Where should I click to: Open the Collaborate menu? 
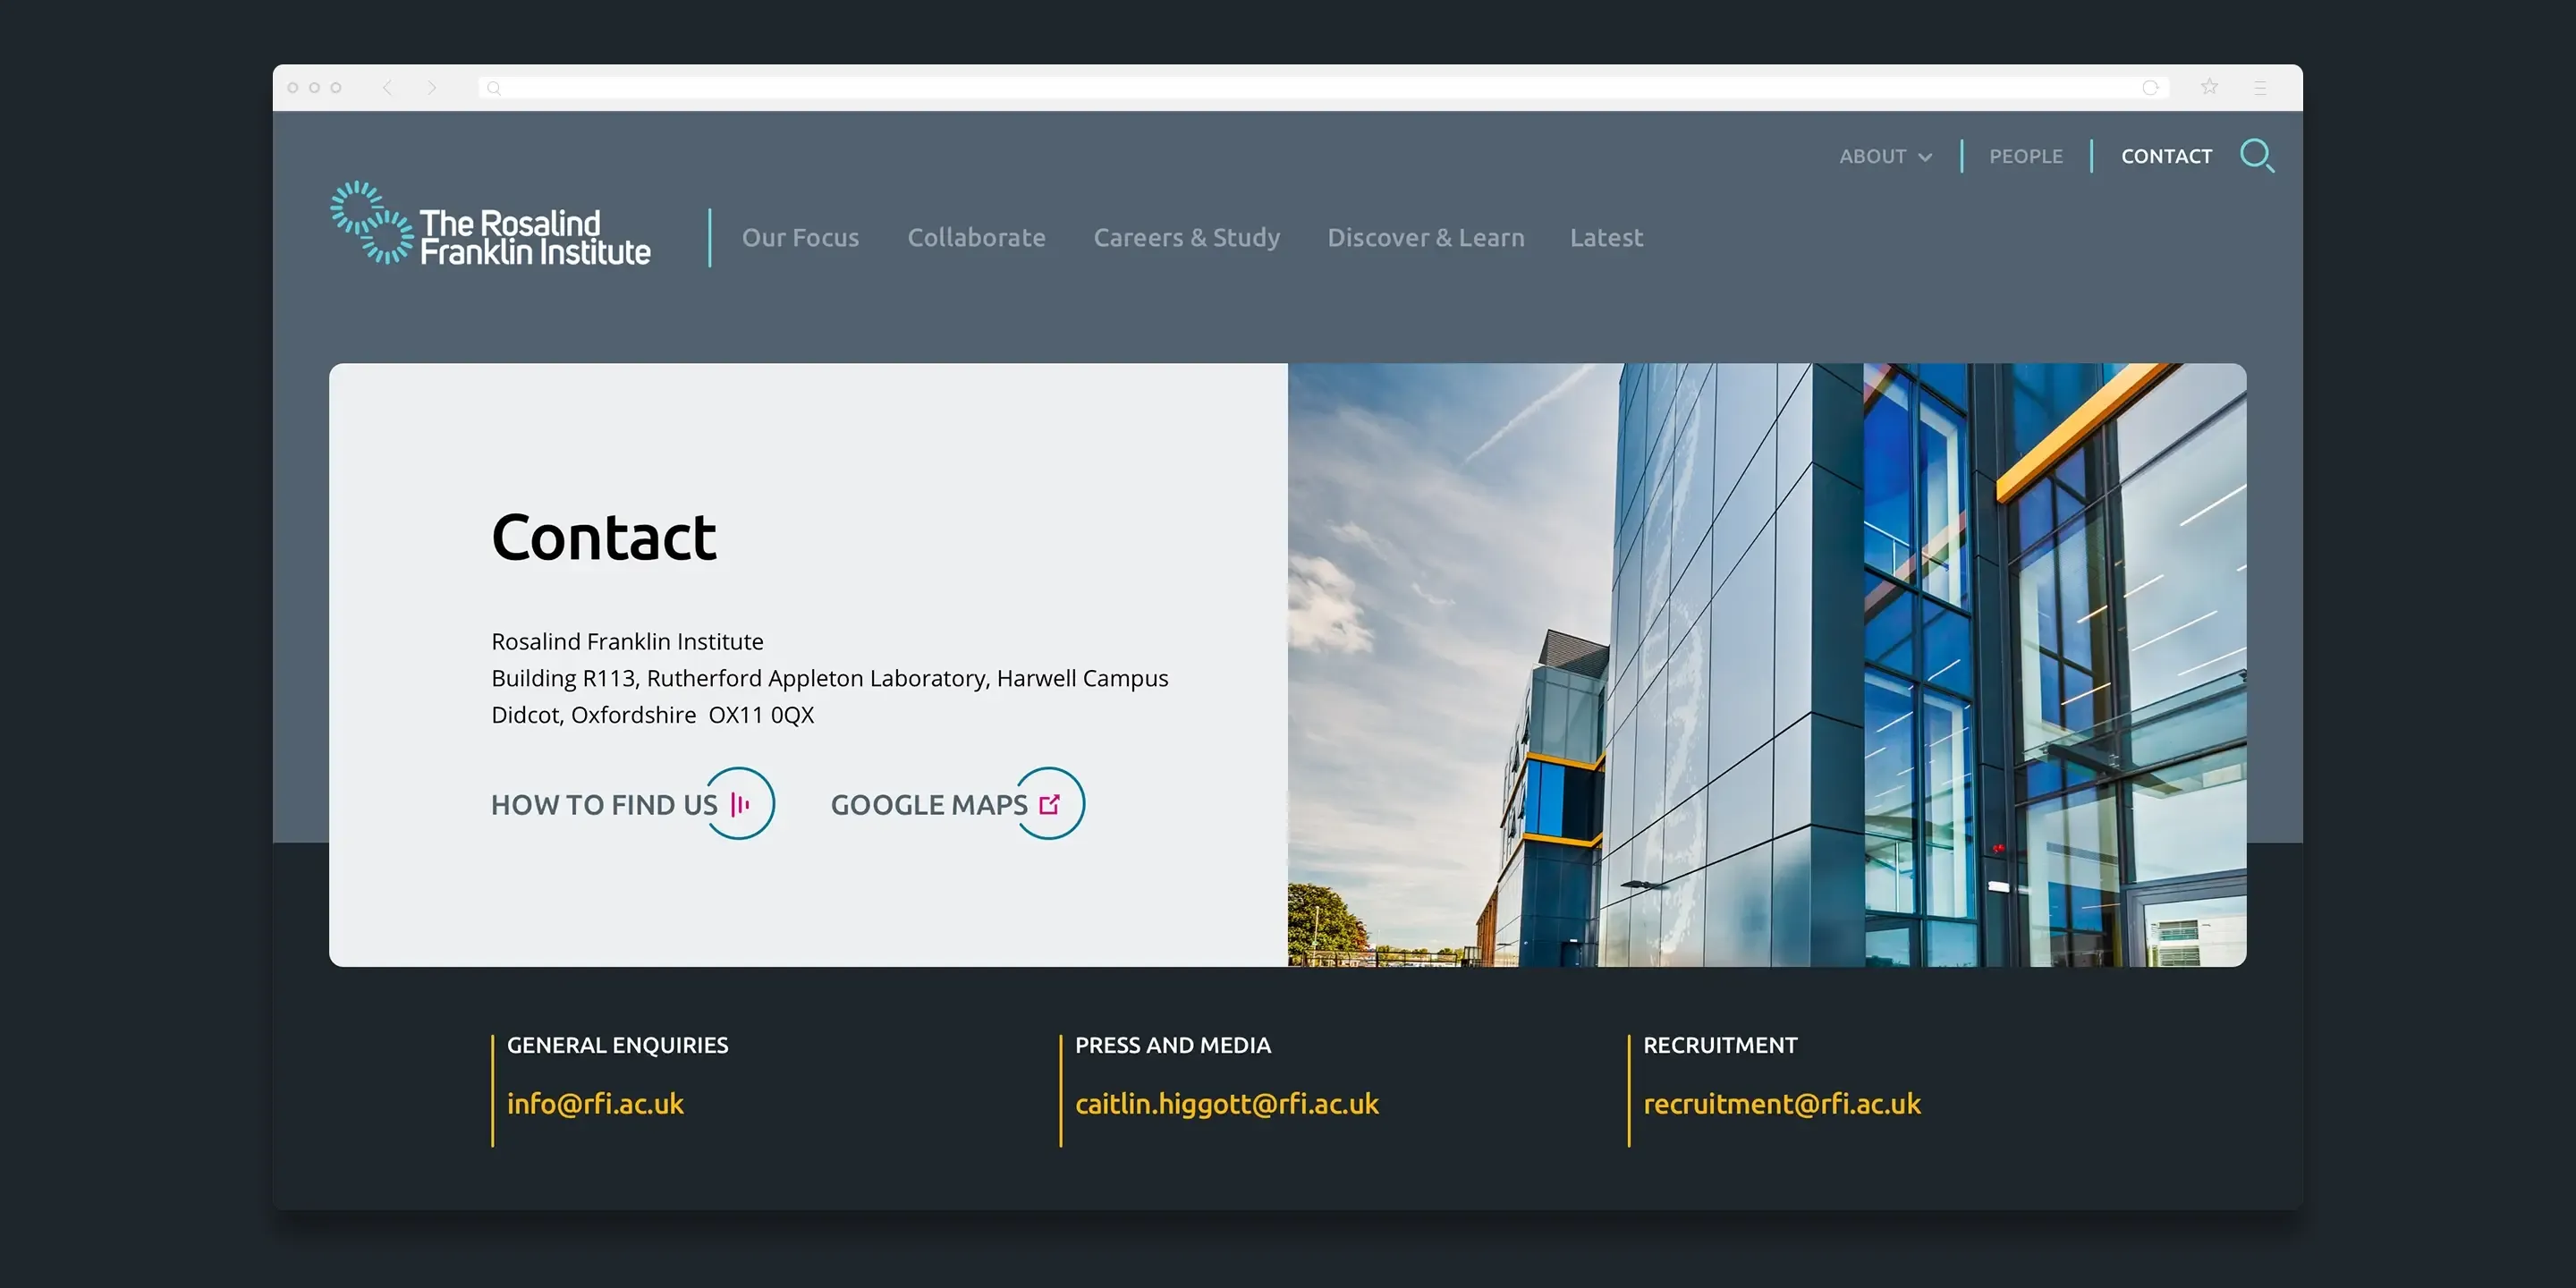point(976,238)
